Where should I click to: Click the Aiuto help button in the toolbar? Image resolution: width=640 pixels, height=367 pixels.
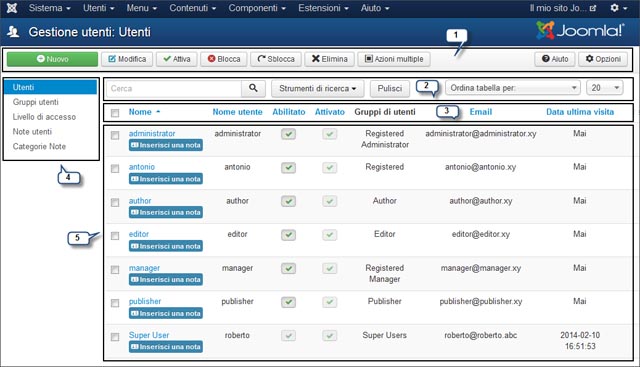point(555,59)
